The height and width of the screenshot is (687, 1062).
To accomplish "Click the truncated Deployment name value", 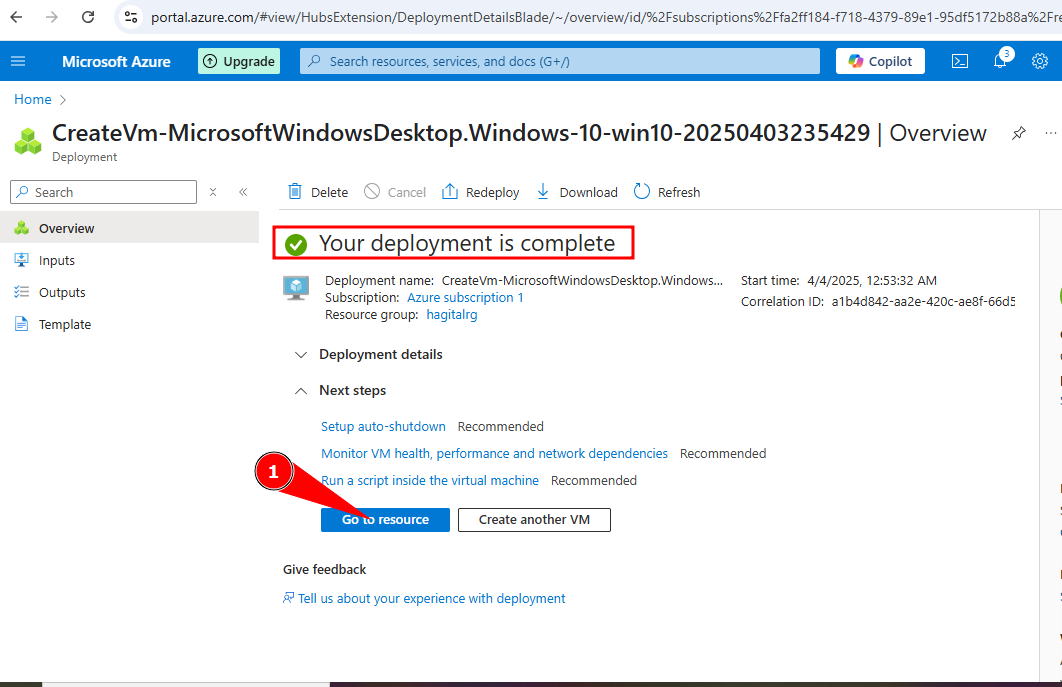I will pos(582,280).
